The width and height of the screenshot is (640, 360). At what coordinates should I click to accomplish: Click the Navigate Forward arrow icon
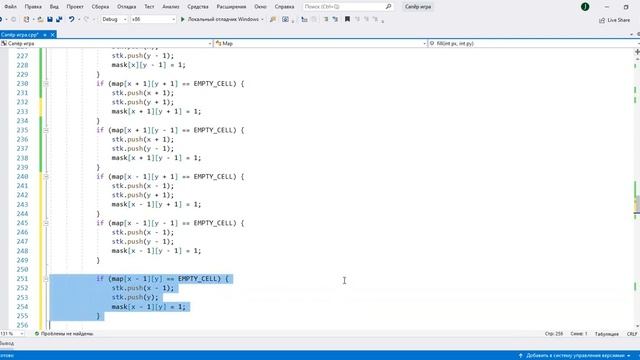click(13, 19)
